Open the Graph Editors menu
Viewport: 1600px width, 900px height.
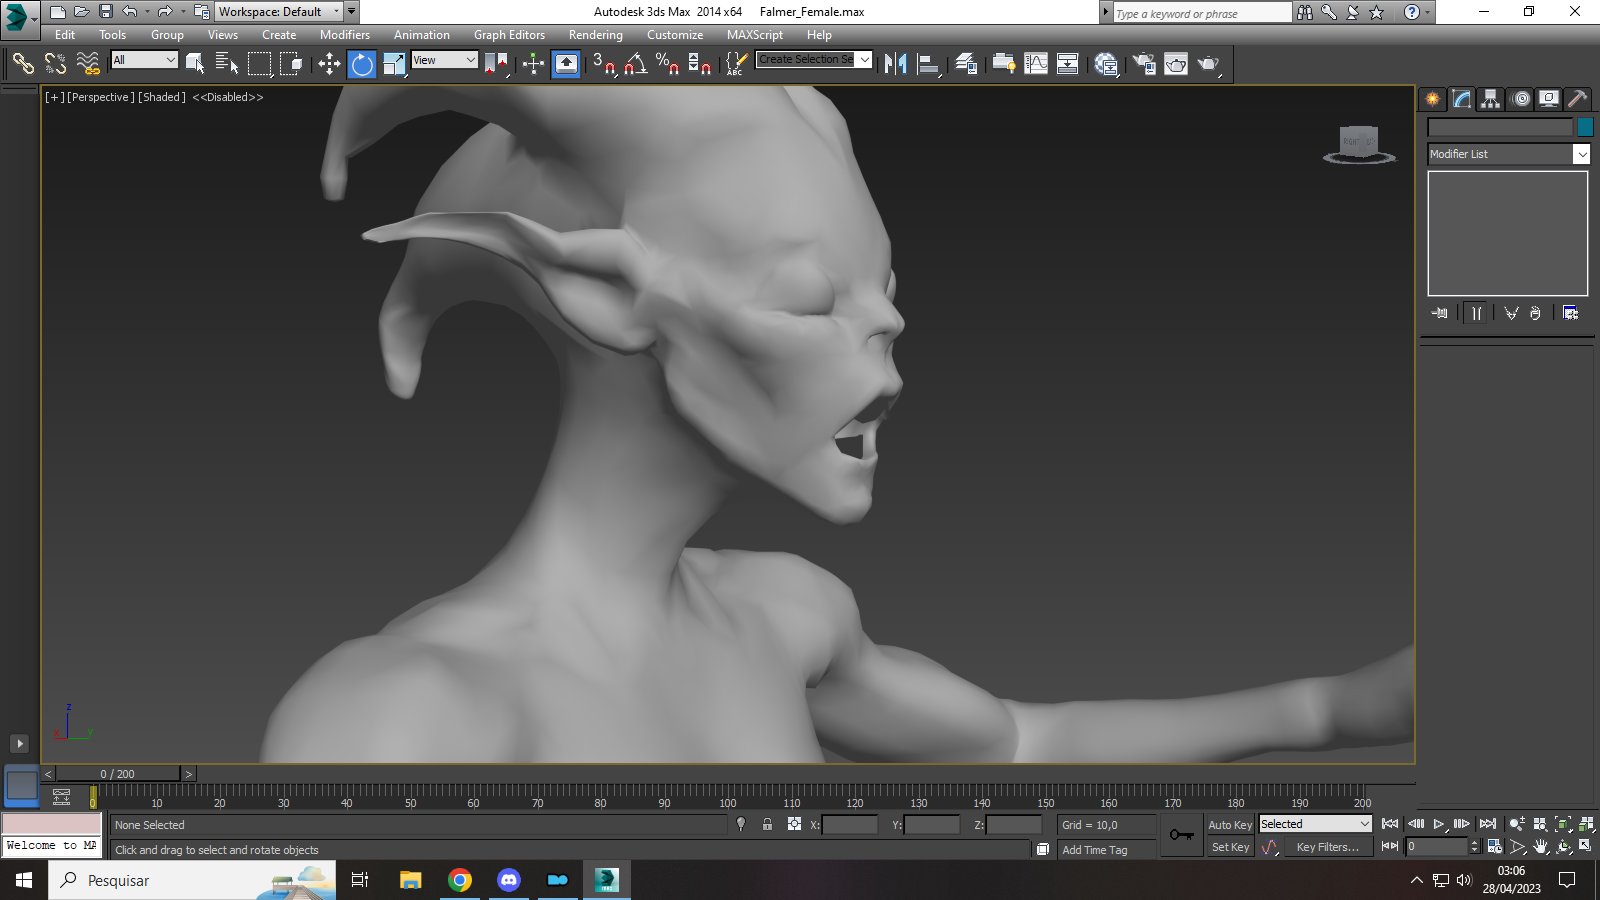(509, 35)
